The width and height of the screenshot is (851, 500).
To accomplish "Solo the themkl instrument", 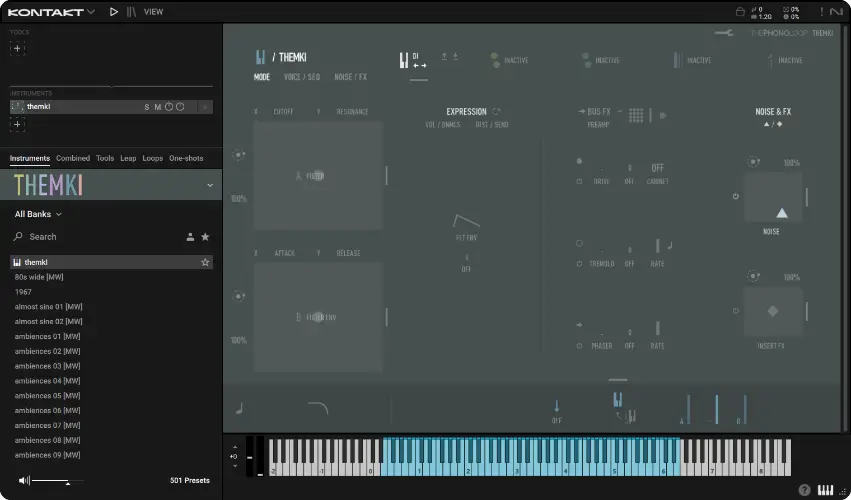I will tap(146, 107).
